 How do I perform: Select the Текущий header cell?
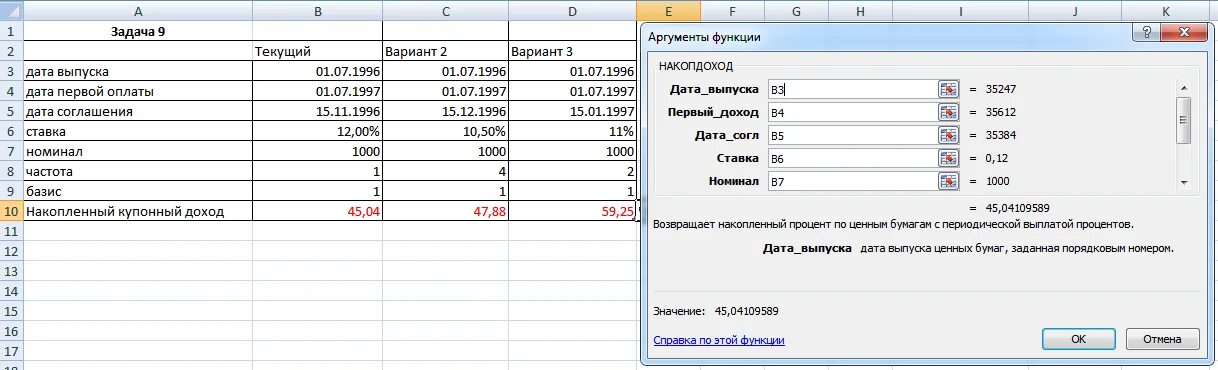(317, 51)
